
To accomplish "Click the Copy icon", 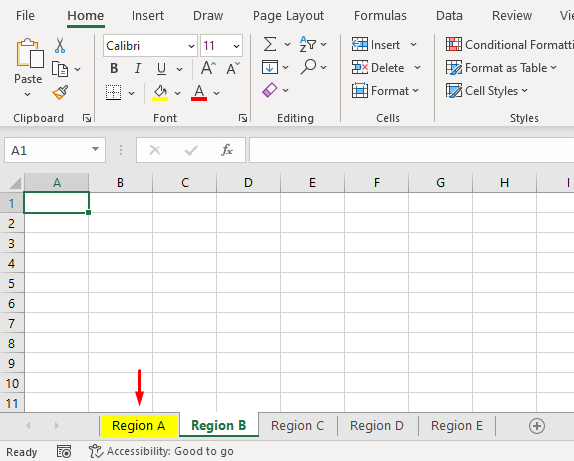I will (60, 69).
